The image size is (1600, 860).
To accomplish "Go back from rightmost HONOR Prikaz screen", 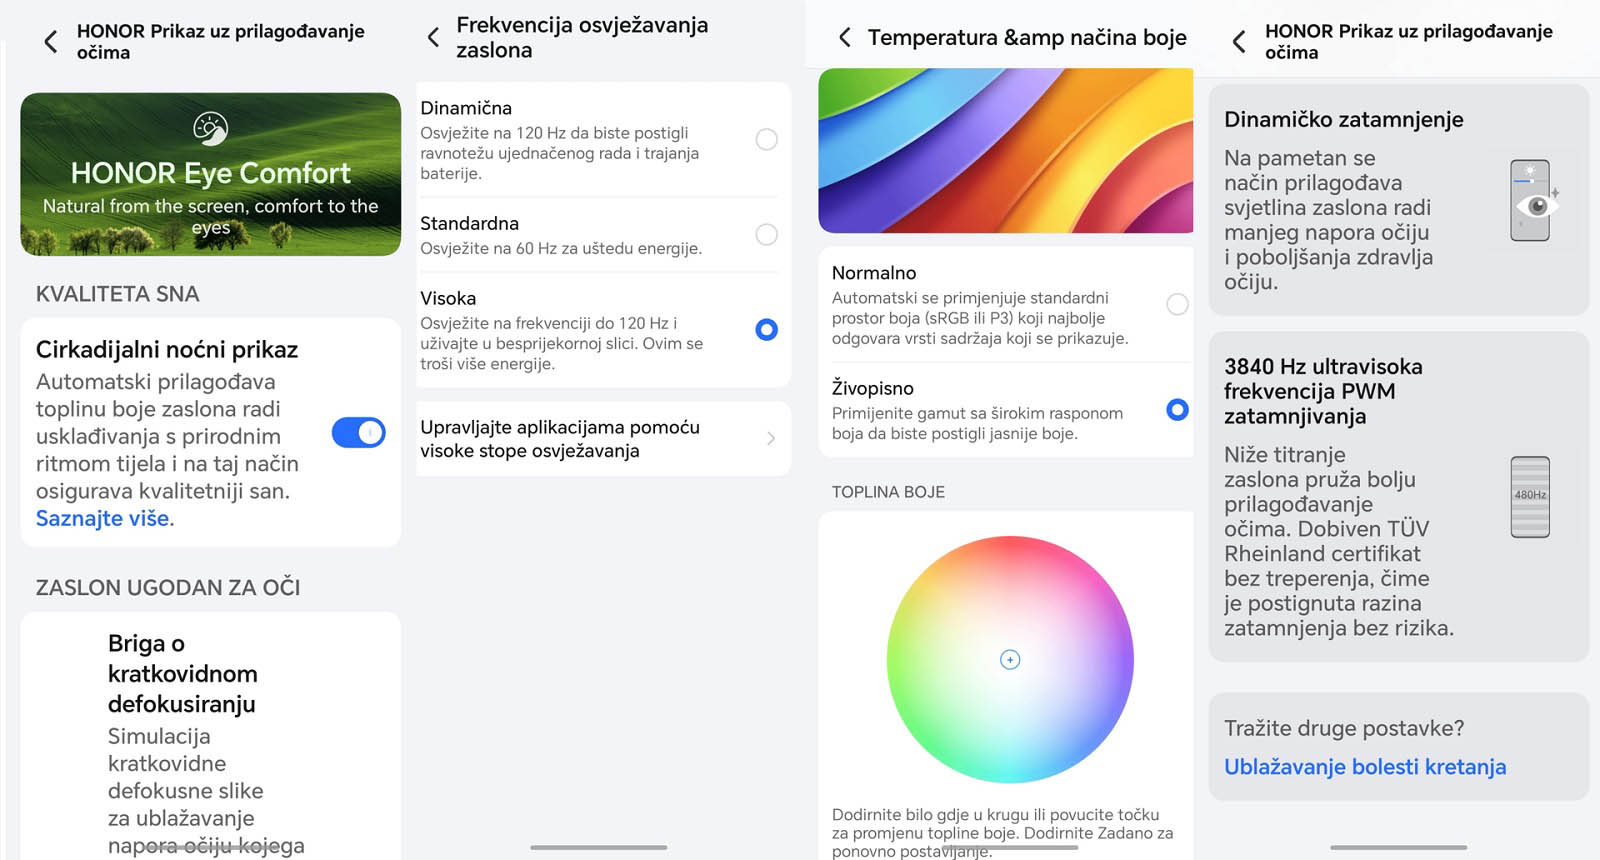I will pyautogui.click(x=1239, y=41).
